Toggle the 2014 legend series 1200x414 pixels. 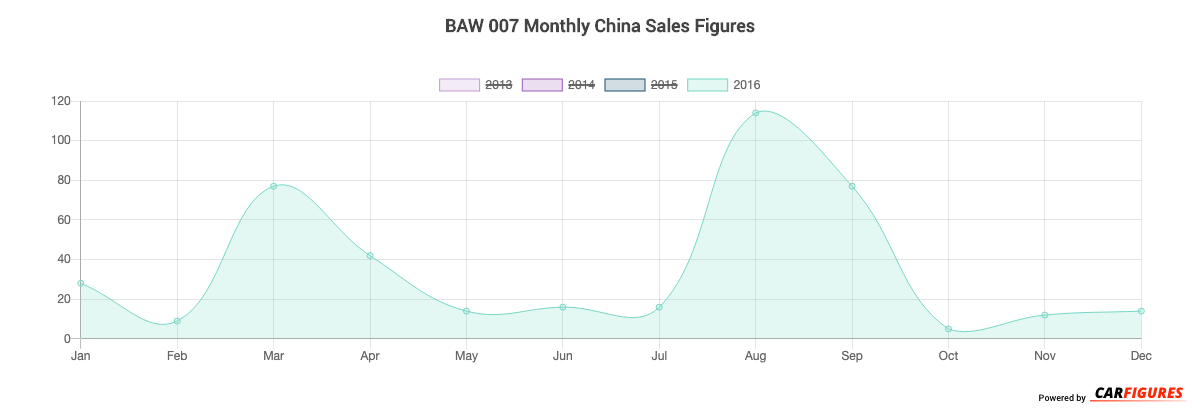coord(581,85)
